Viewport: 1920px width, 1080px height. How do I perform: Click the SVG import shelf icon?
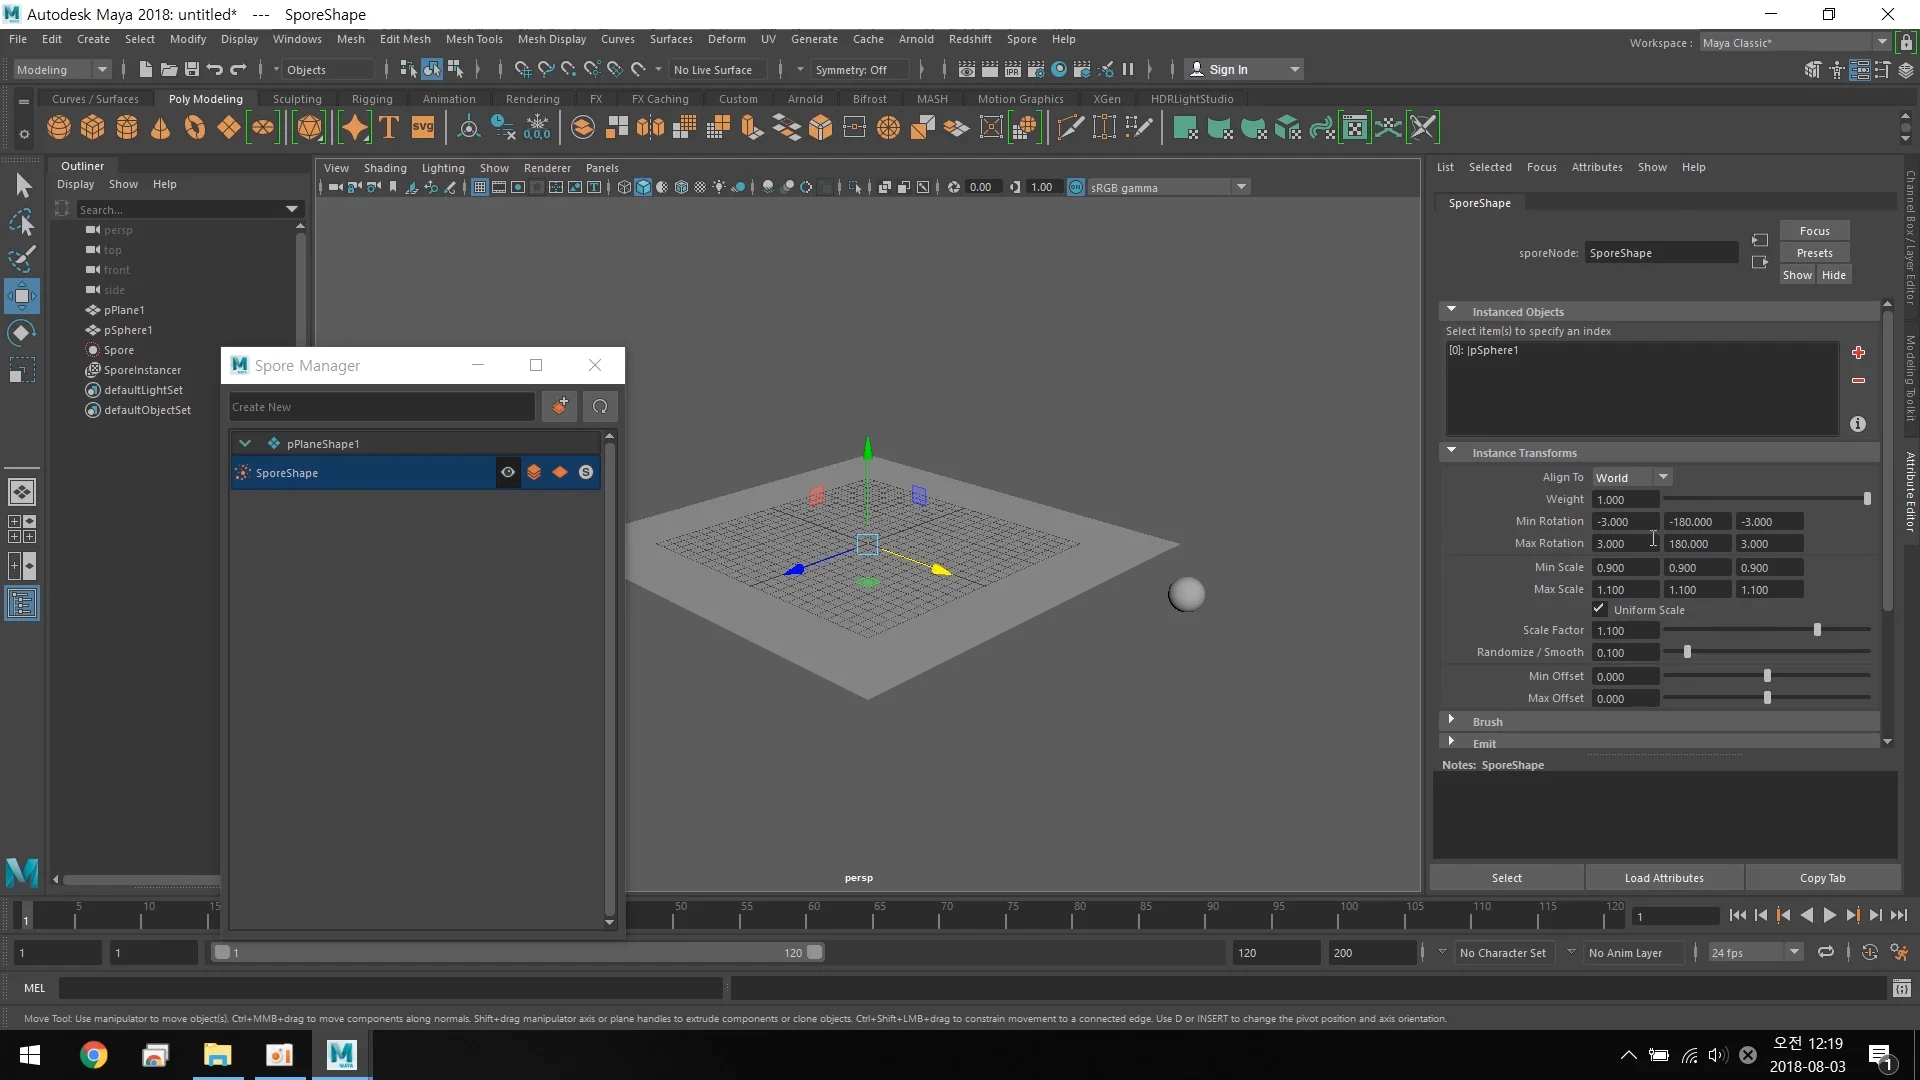click(x=423, y=127)
